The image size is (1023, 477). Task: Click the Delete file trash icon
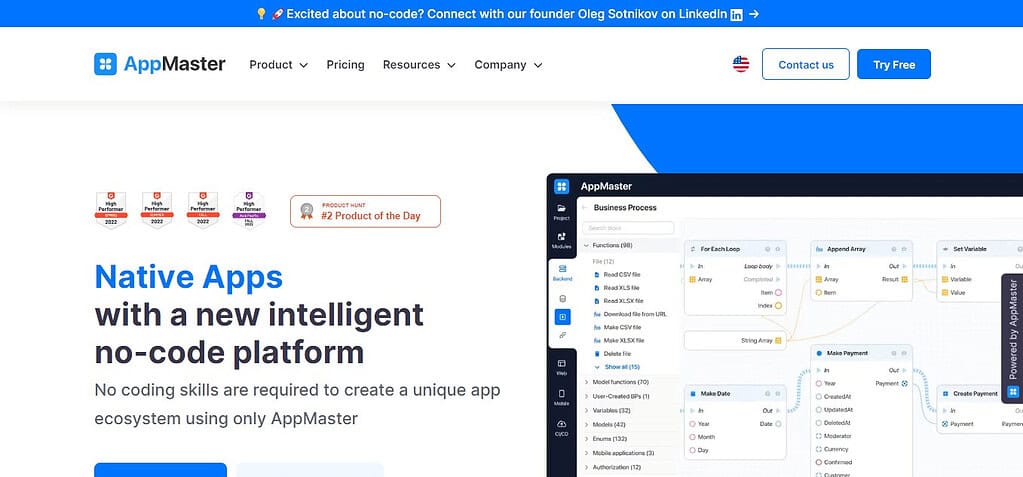pyautogui.click(x=596, y=354)
